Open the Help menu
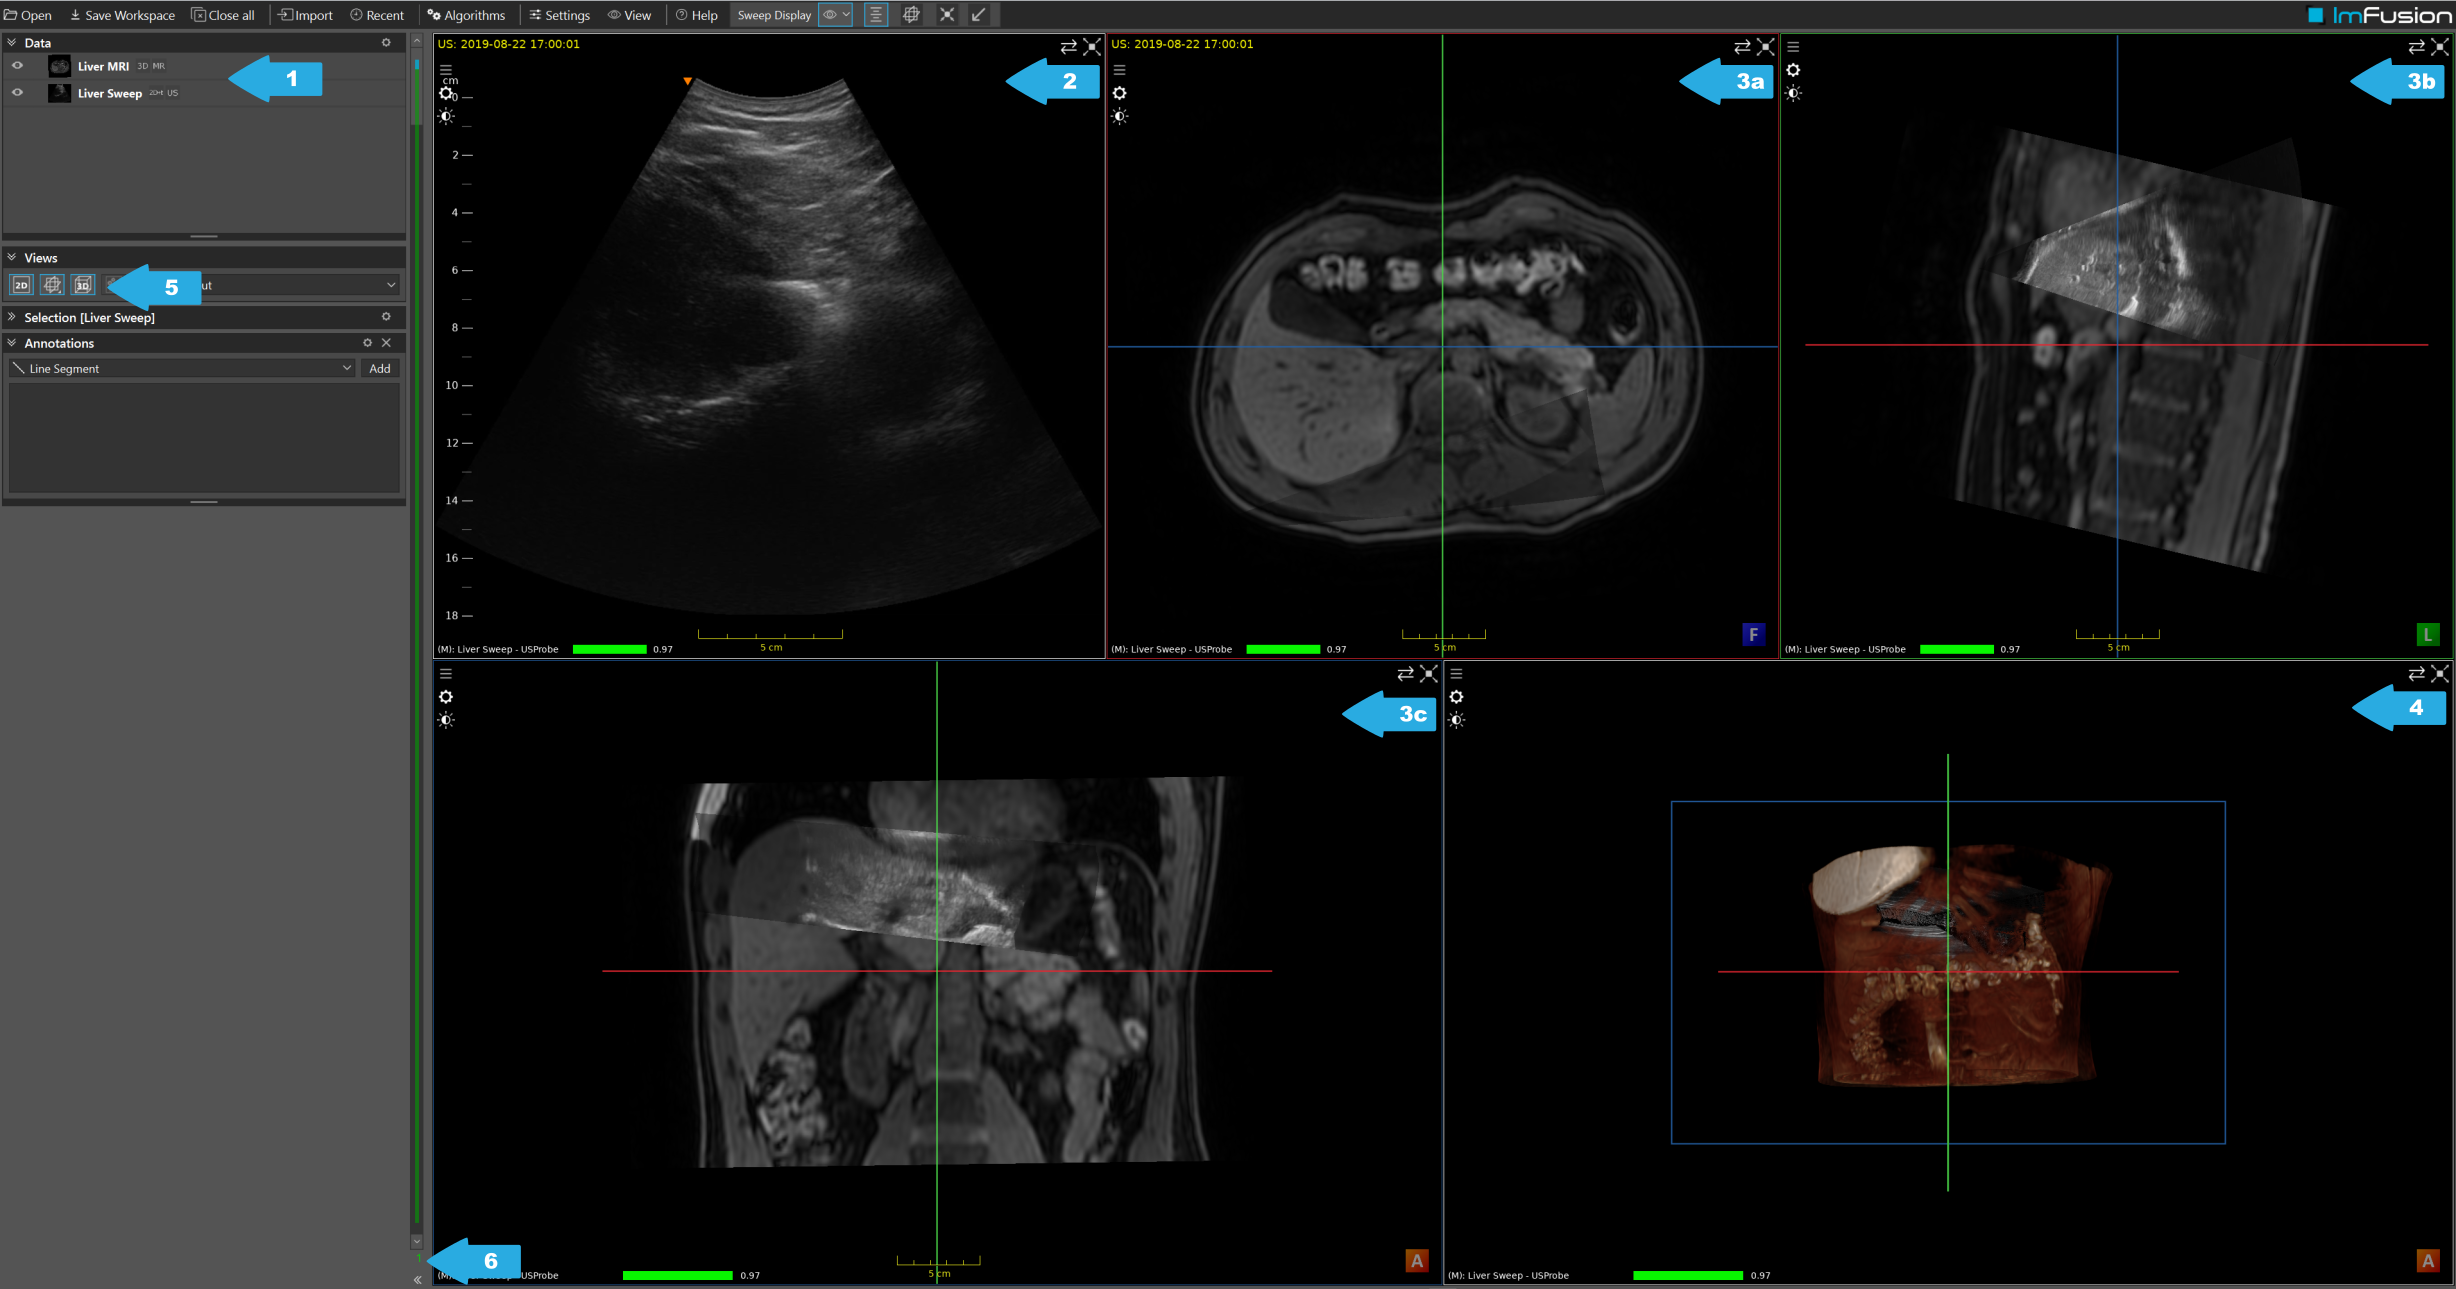Image resolution: width=2456 pixels, height=1289 pixels. (697, 14)
